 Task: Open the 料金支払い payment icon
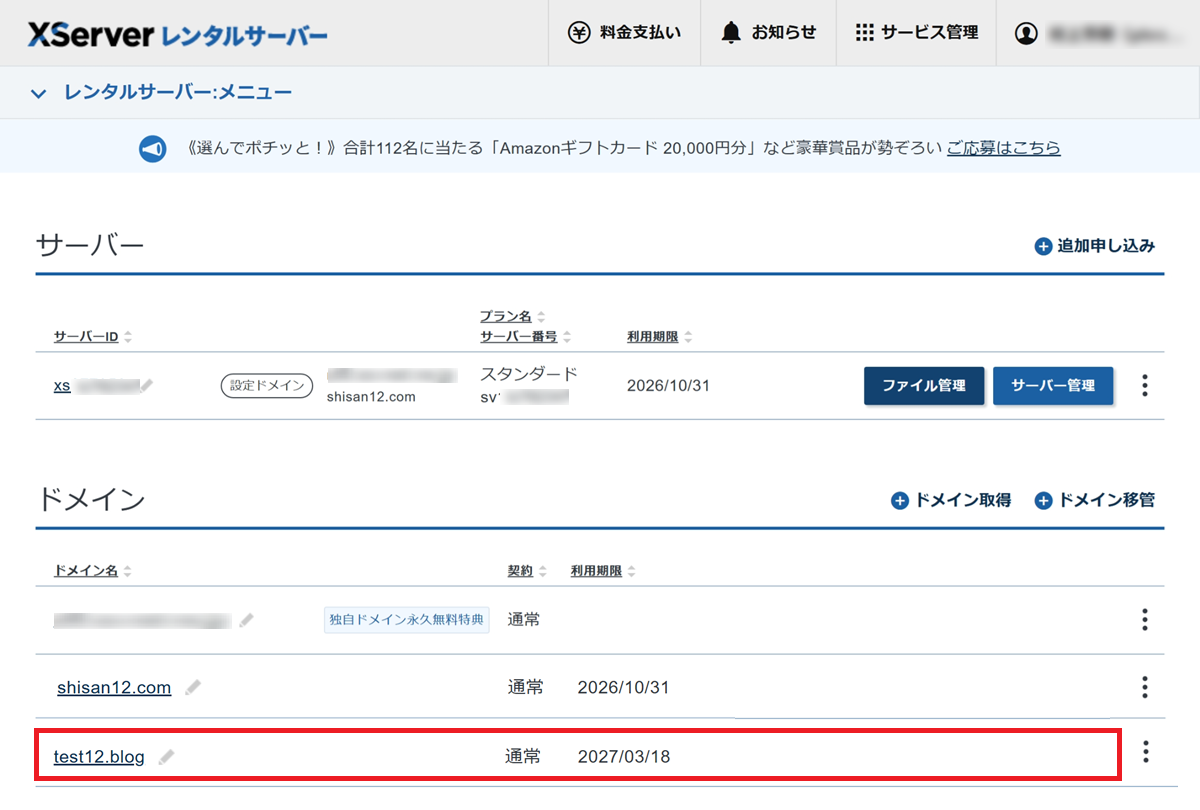click(x=582, y=31)
